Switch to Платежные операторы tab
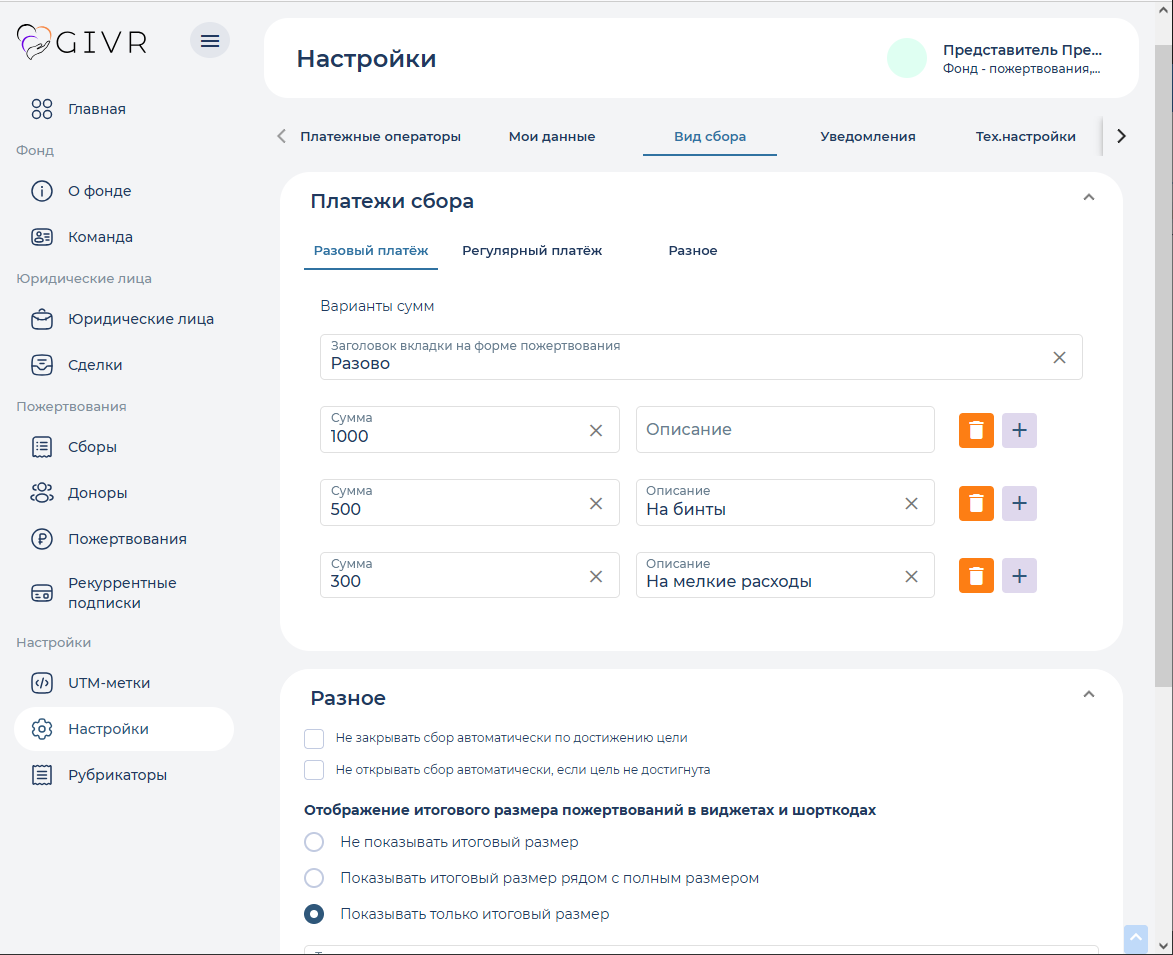 pyautogui.click(x=380, y=137)
